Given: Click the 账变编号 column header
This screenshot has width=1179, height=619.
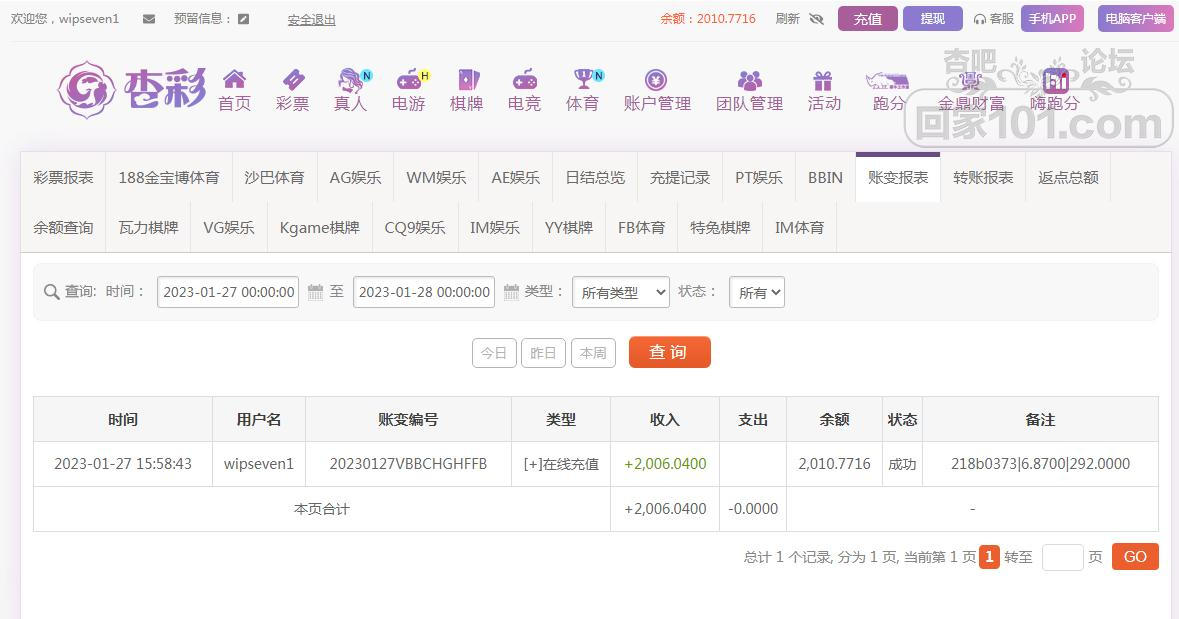Looking at the screenshot, I should point(408,420).
